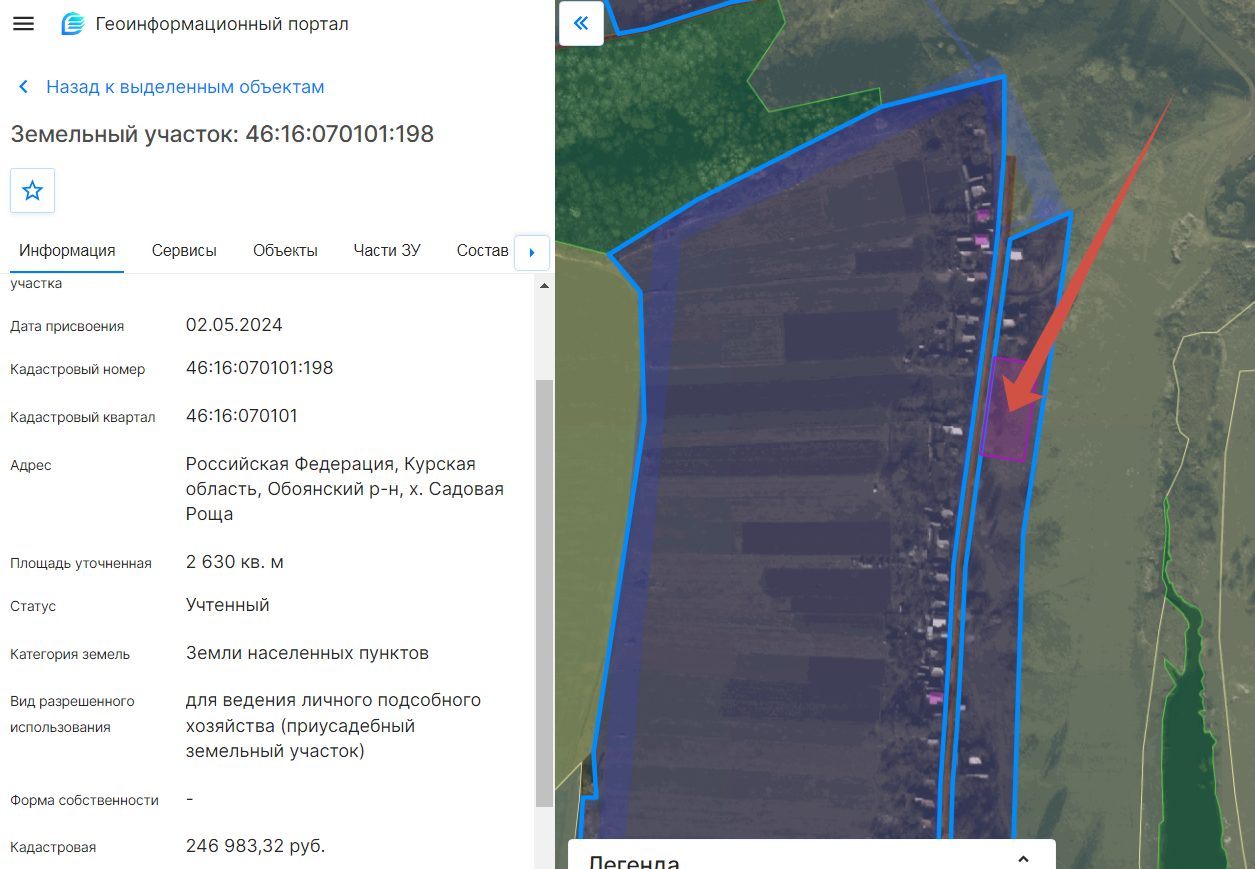The image size is (1255, 869).
Task: Collapse the side panel with double chevron
Action: (x=581, y=23)
